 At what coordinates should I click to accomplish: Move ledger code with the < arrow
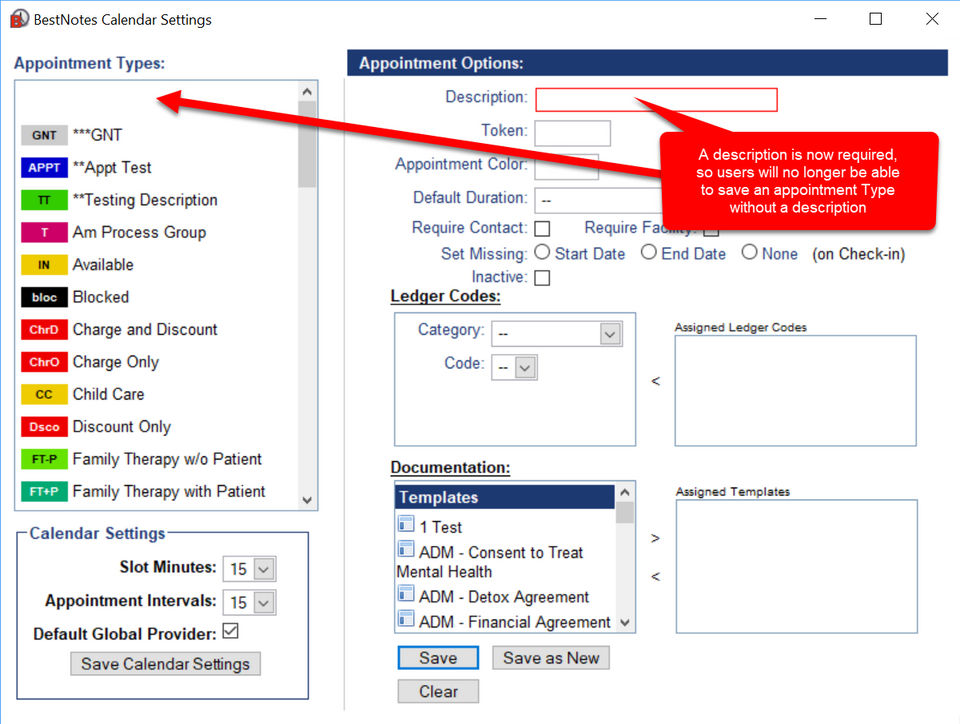click(656, 381)
